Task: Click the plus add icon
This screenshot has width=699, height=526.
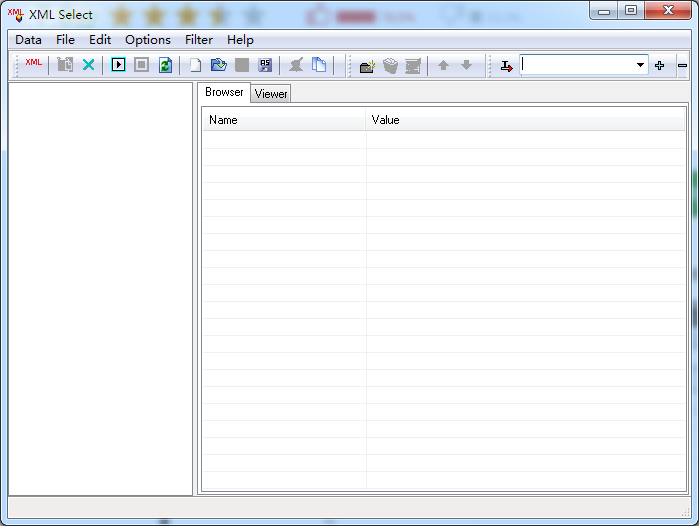Action: (660, 66)
